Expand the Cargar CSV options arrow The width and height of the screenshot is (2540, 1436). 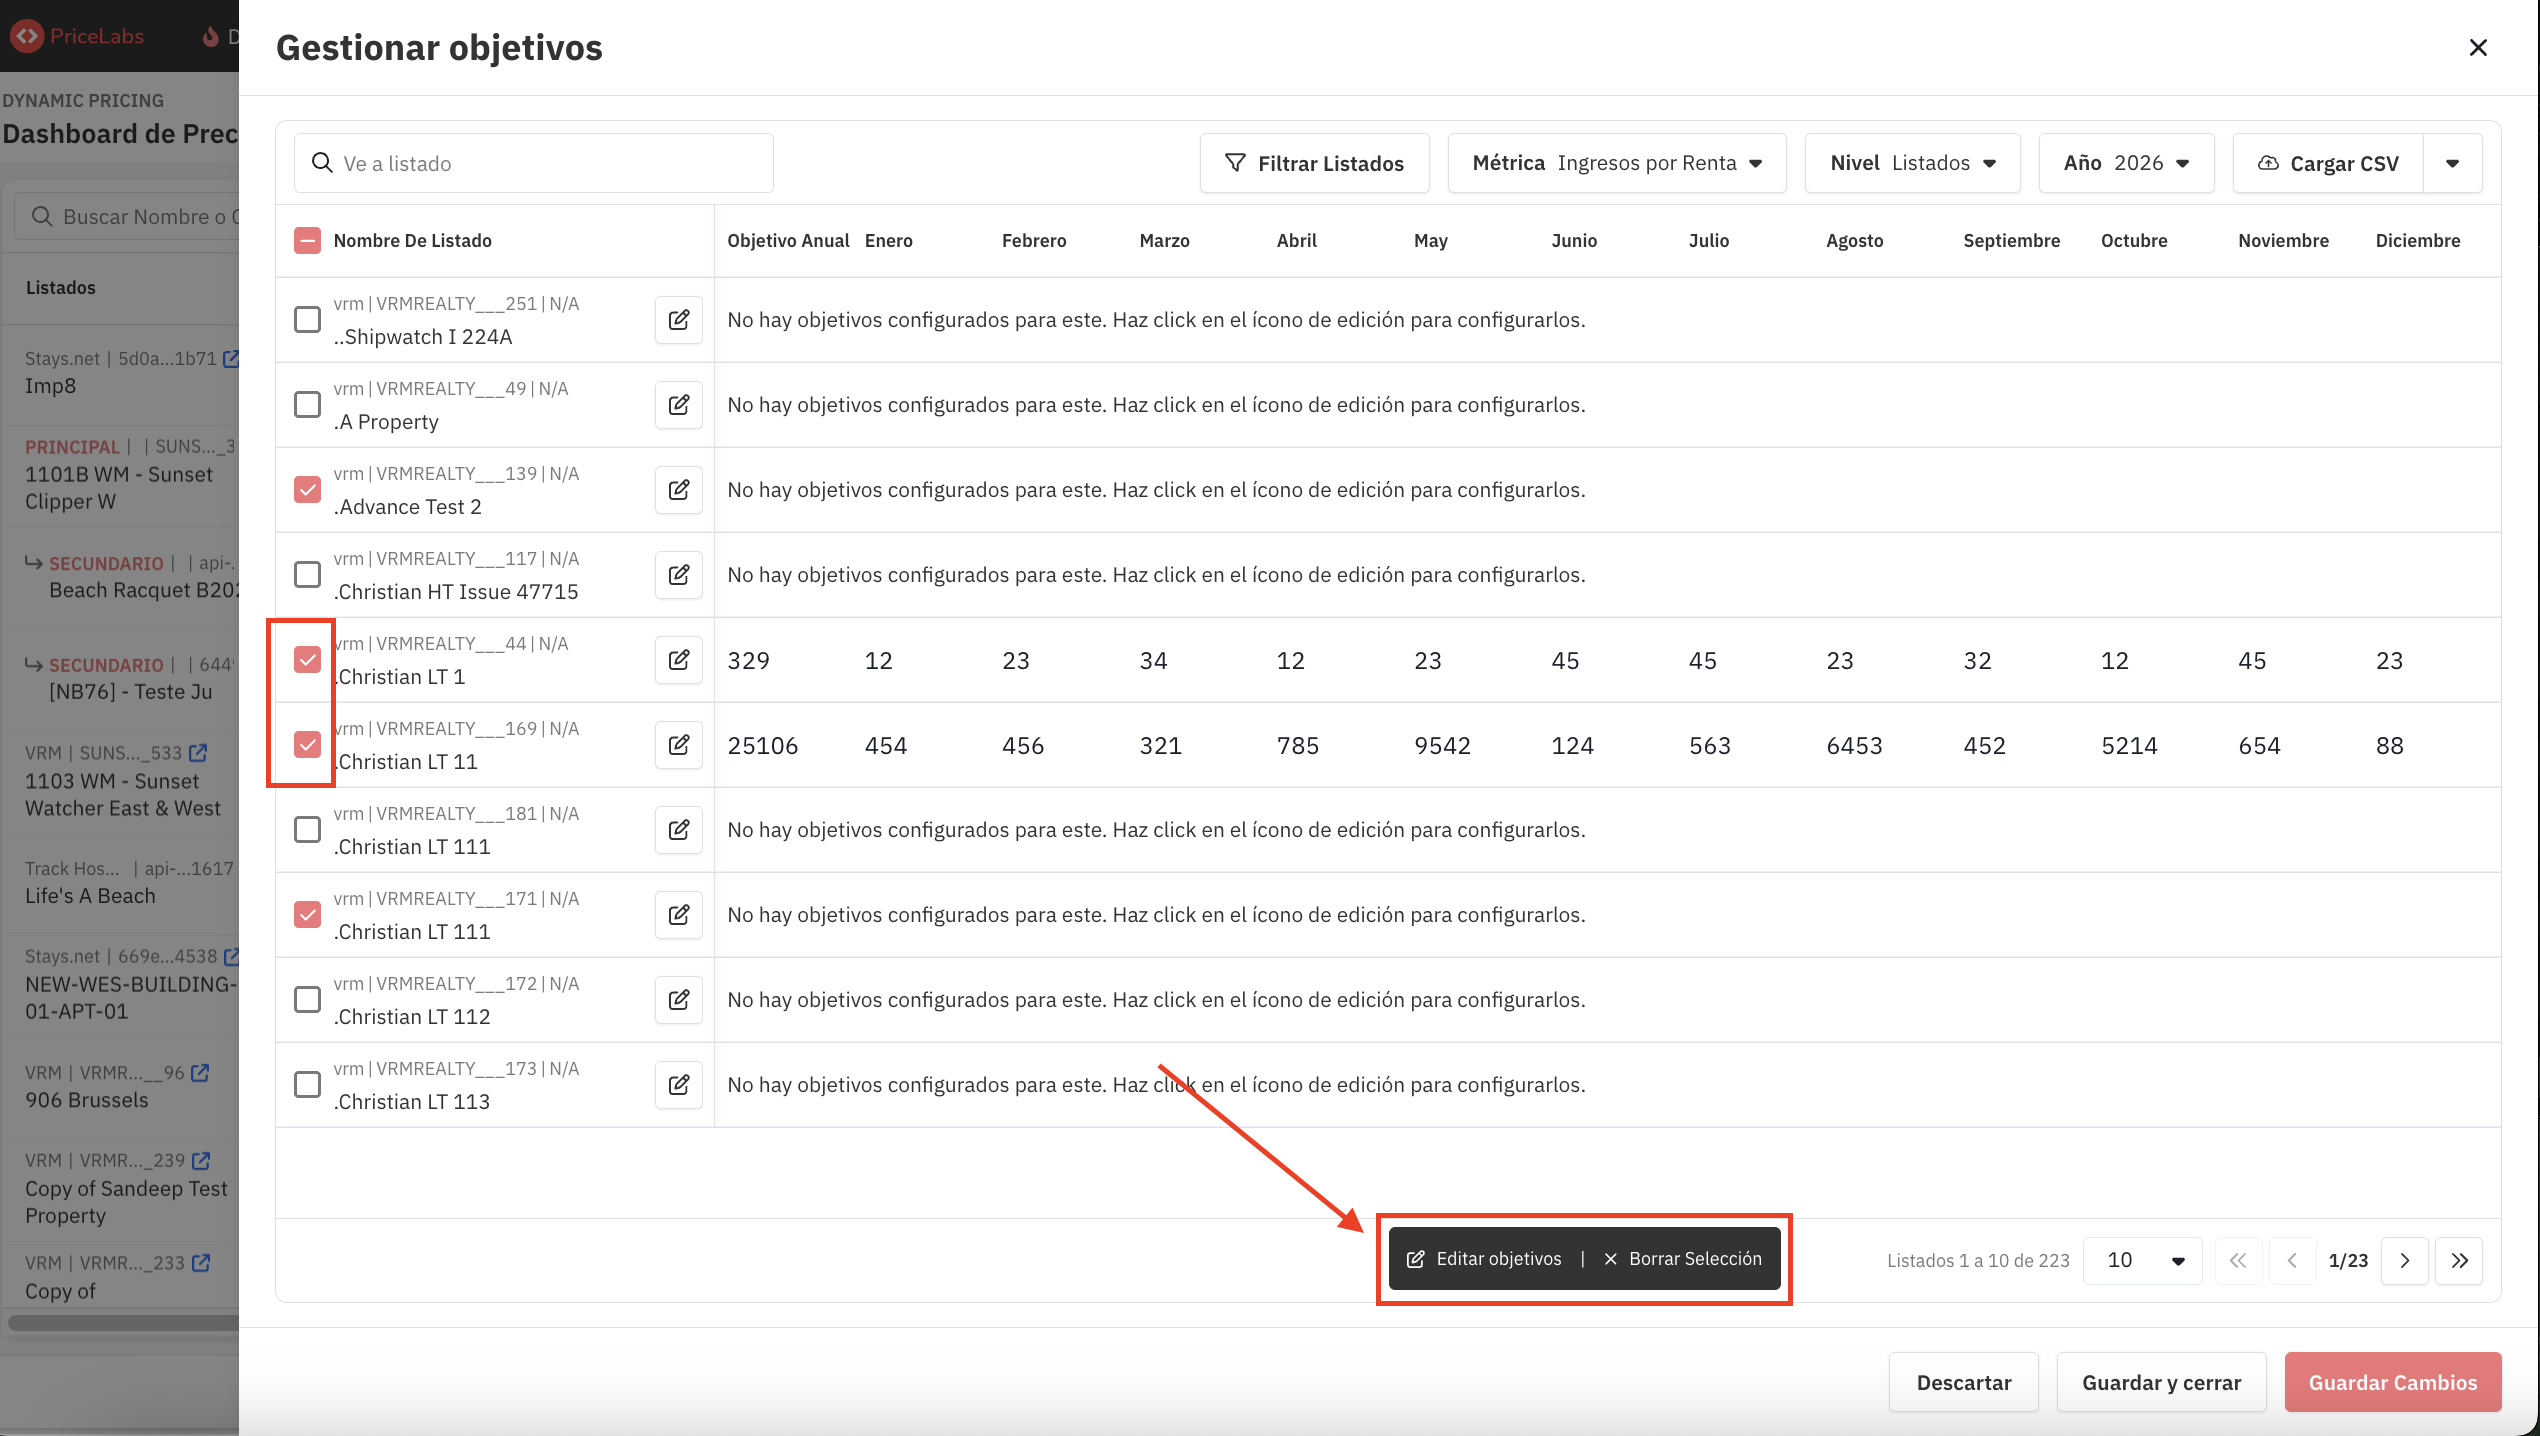pyautogui.click(x=2452, y=163)
